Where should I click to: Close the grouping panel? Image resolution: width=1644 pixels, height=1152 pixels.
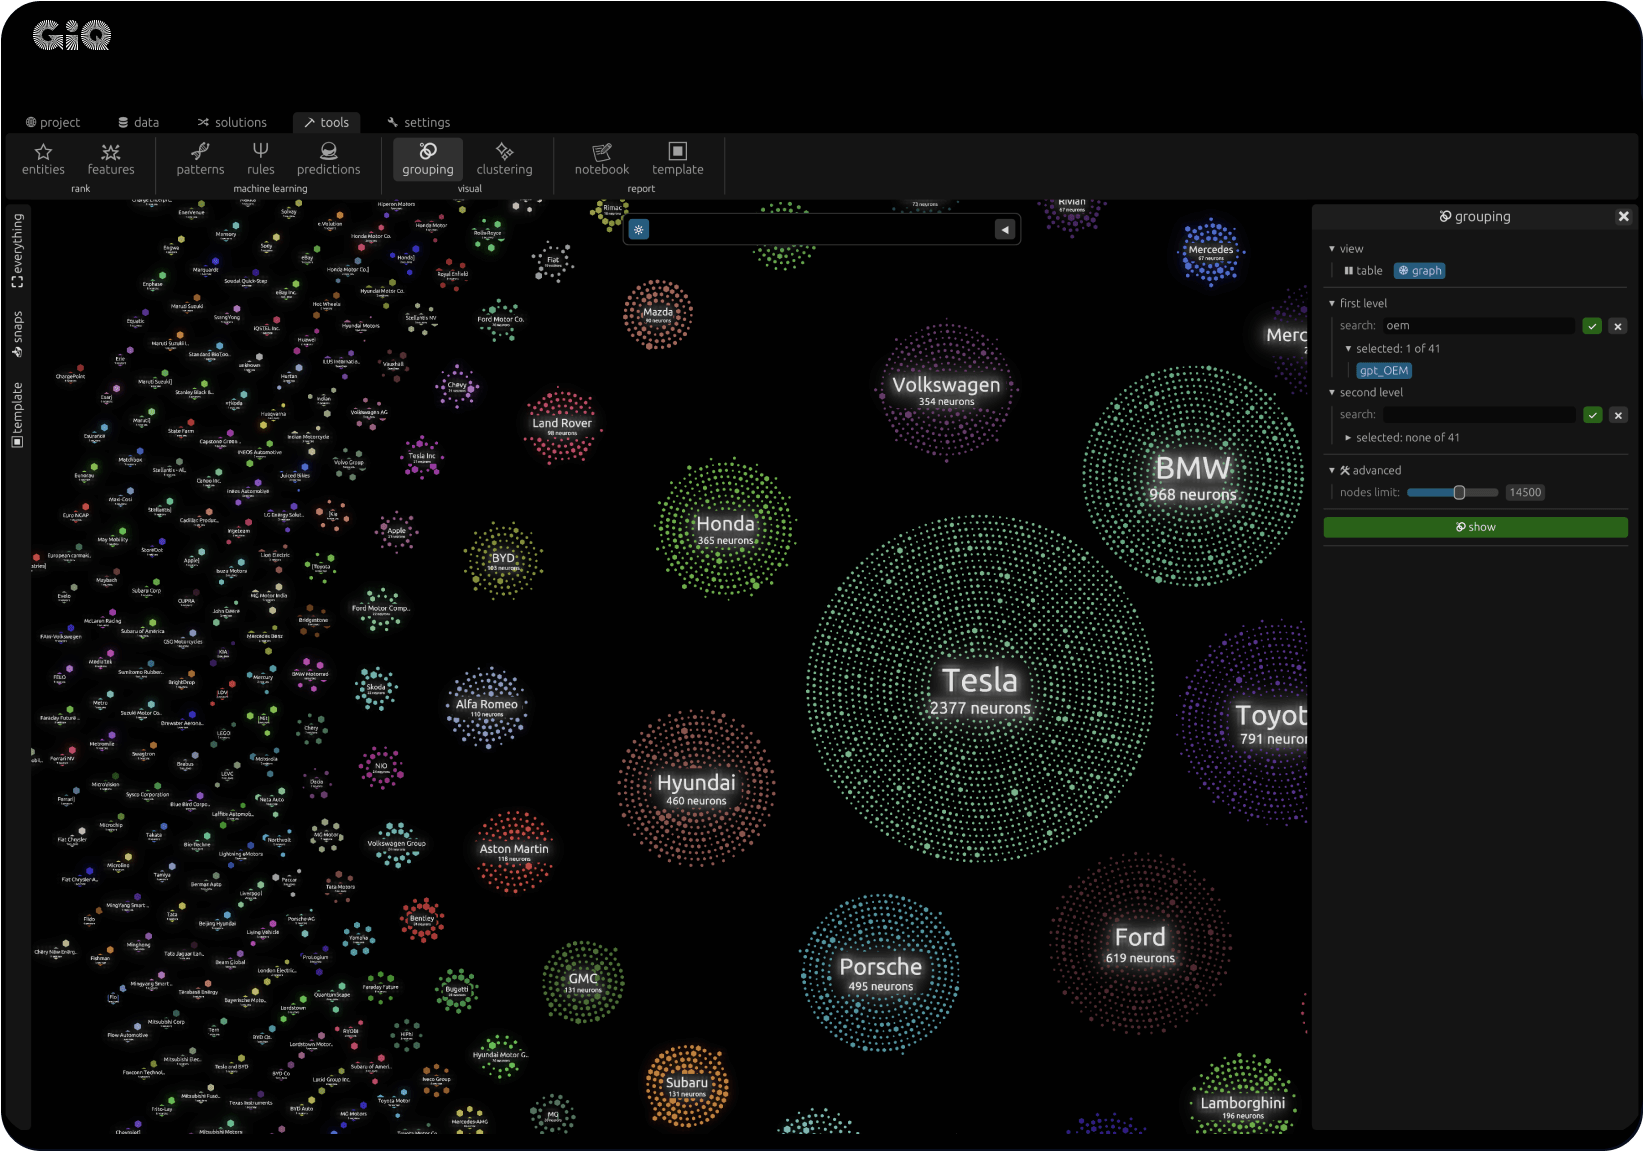pyautogui.click(x=1624, y=216)
